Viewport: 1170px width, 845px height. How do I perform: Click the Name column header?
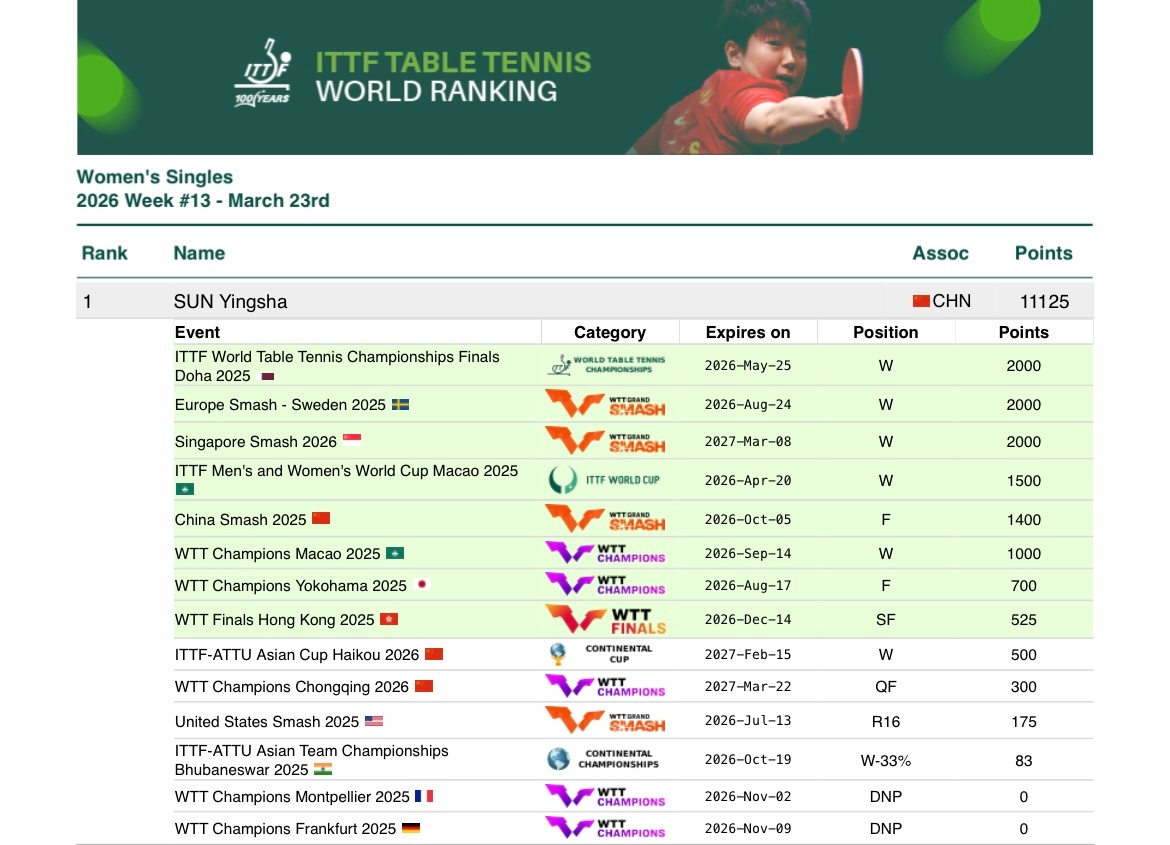(199, 253)
